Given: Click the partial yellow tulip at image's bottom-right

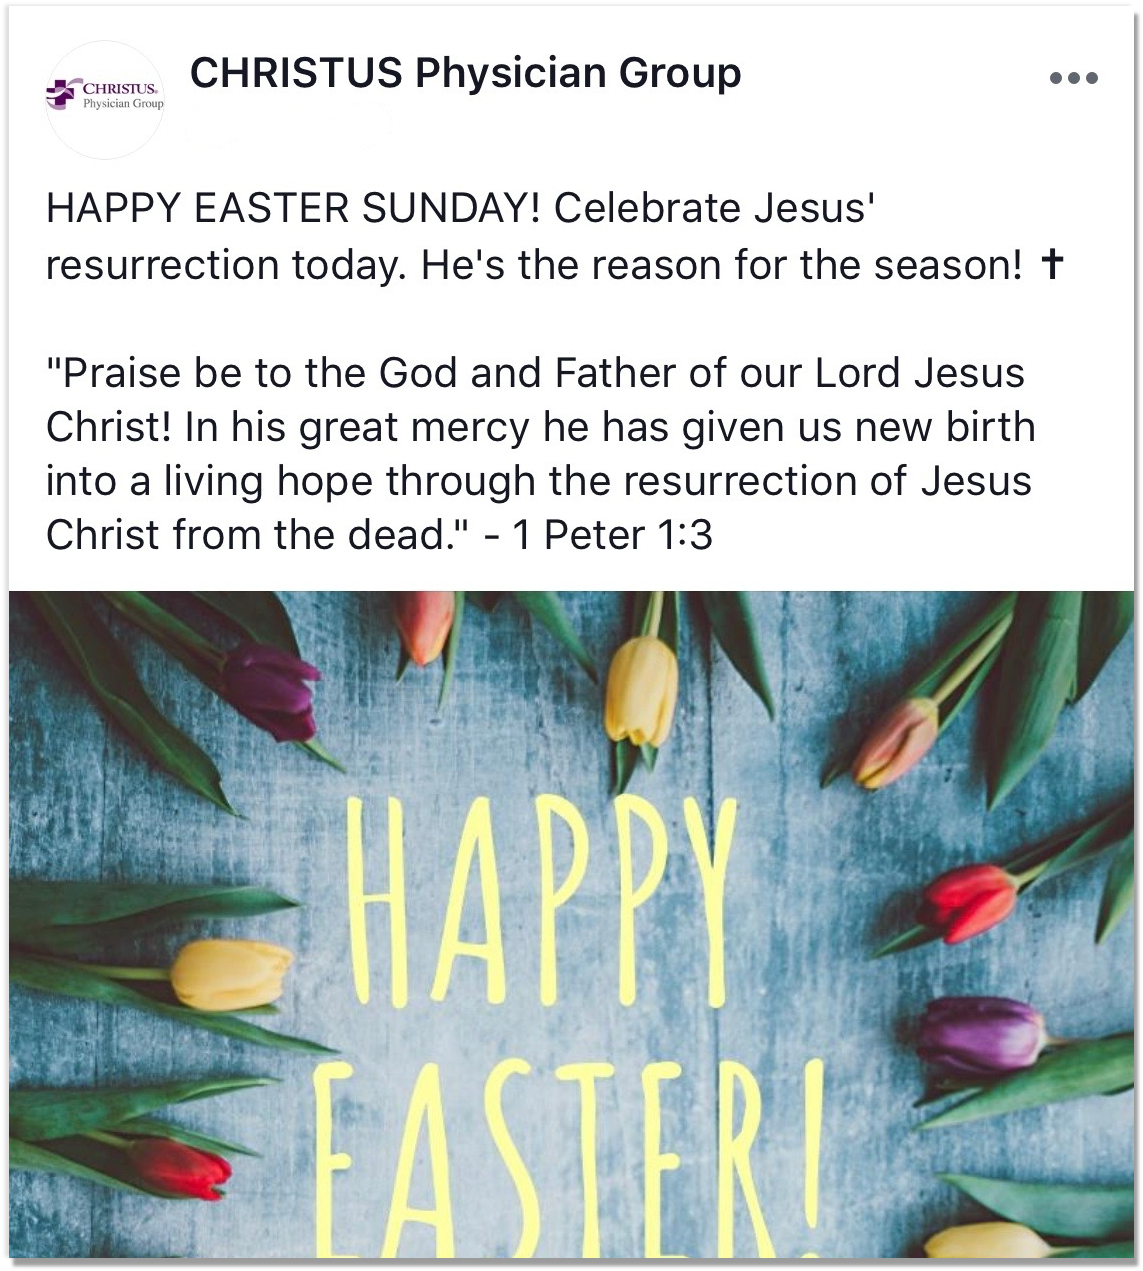Looking at the screenshot, I should pos(985,1243).
